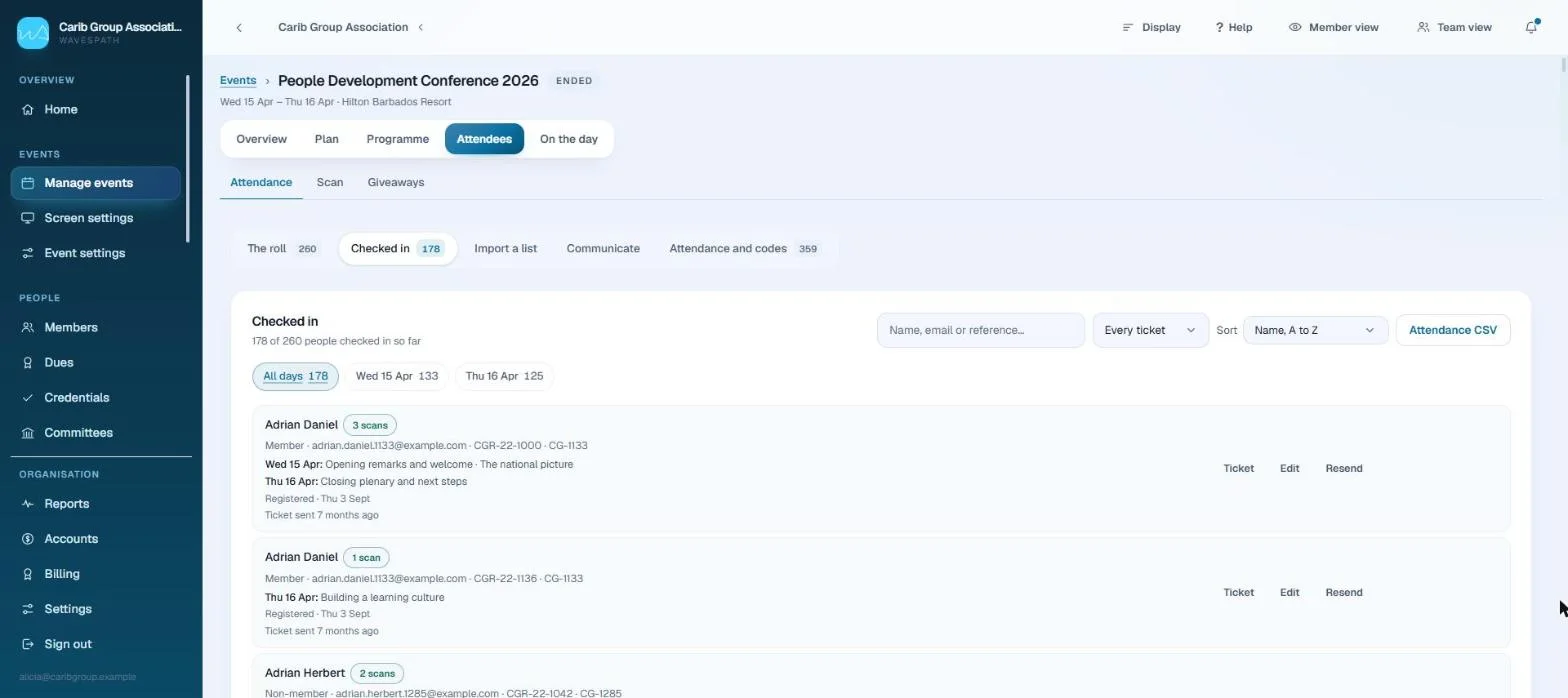Go to Events breadcrumb link
The image size is (1568, 698).
click(238, 80)
